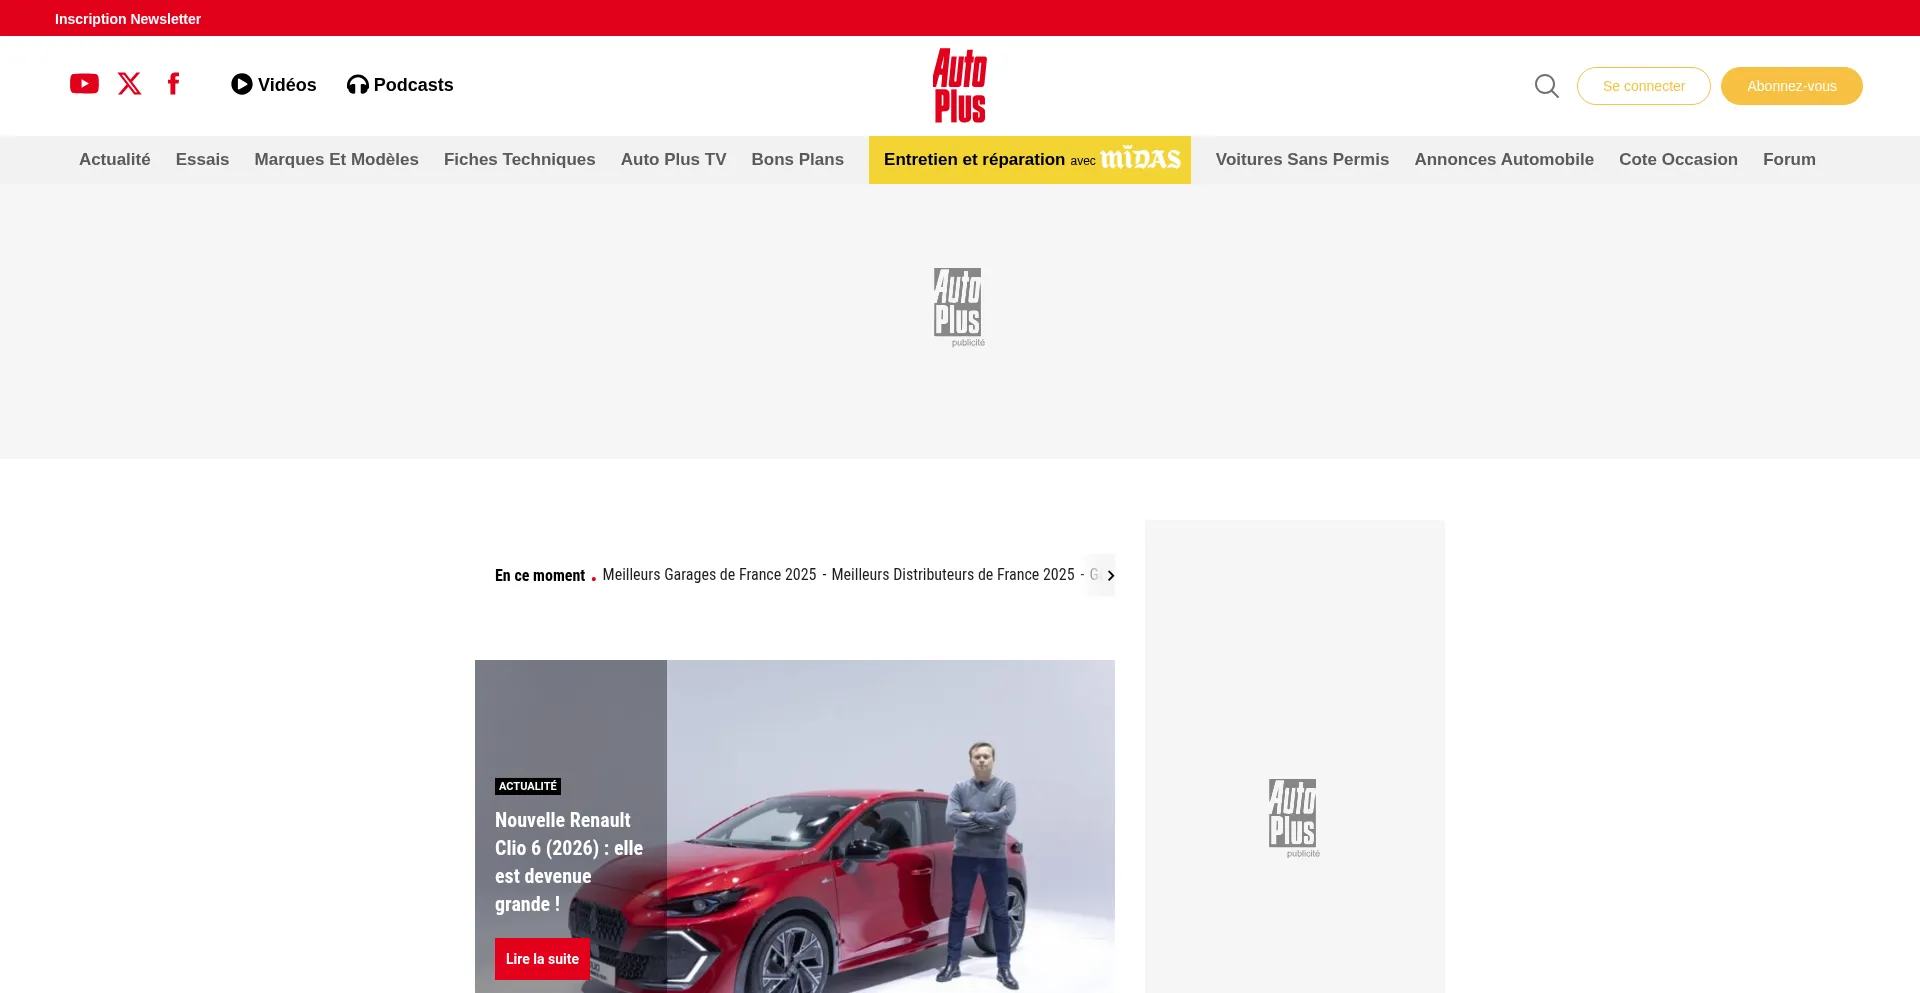Click the Se connecter button
1920x993 pixels.
coord(1643,86)
